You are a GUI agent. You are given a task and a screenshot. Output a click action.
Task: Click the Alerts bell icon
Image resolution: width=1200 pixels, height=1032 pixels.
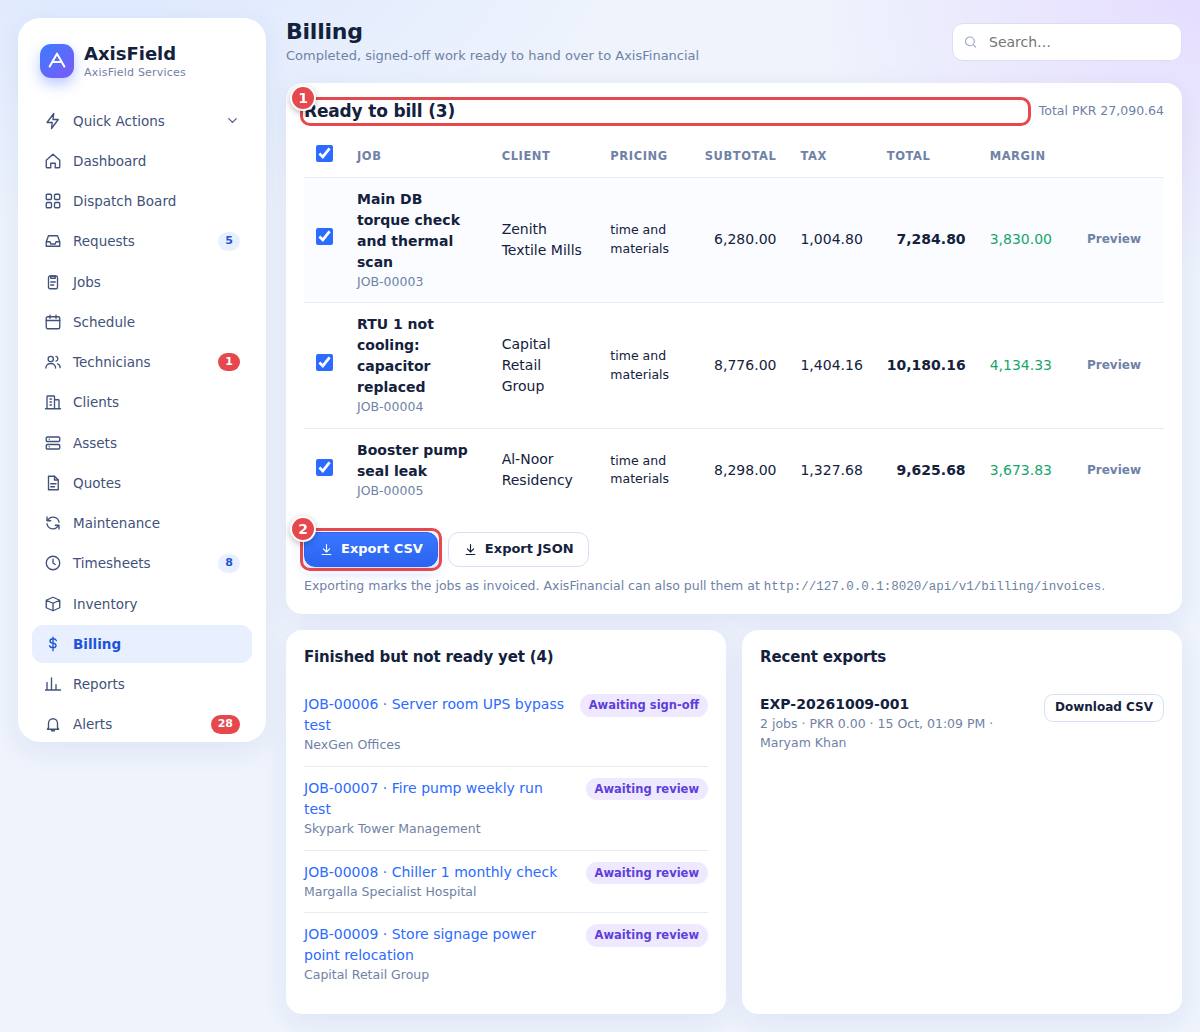[53, 724]
